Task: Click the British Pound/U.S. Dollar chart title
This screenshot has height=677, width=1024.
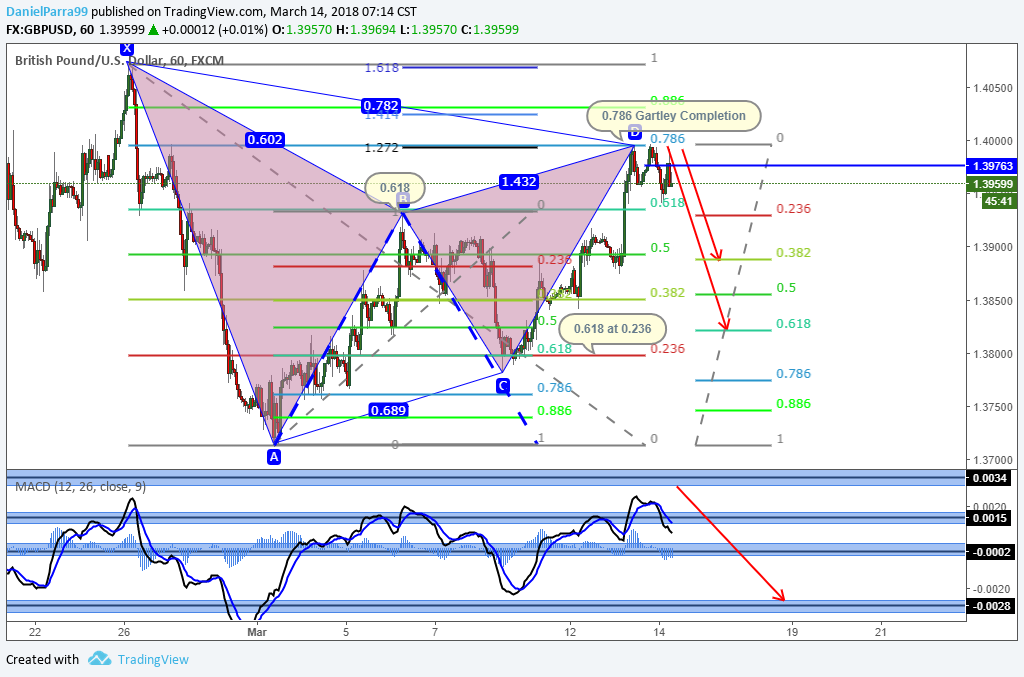Action: (x=120, y=61)
